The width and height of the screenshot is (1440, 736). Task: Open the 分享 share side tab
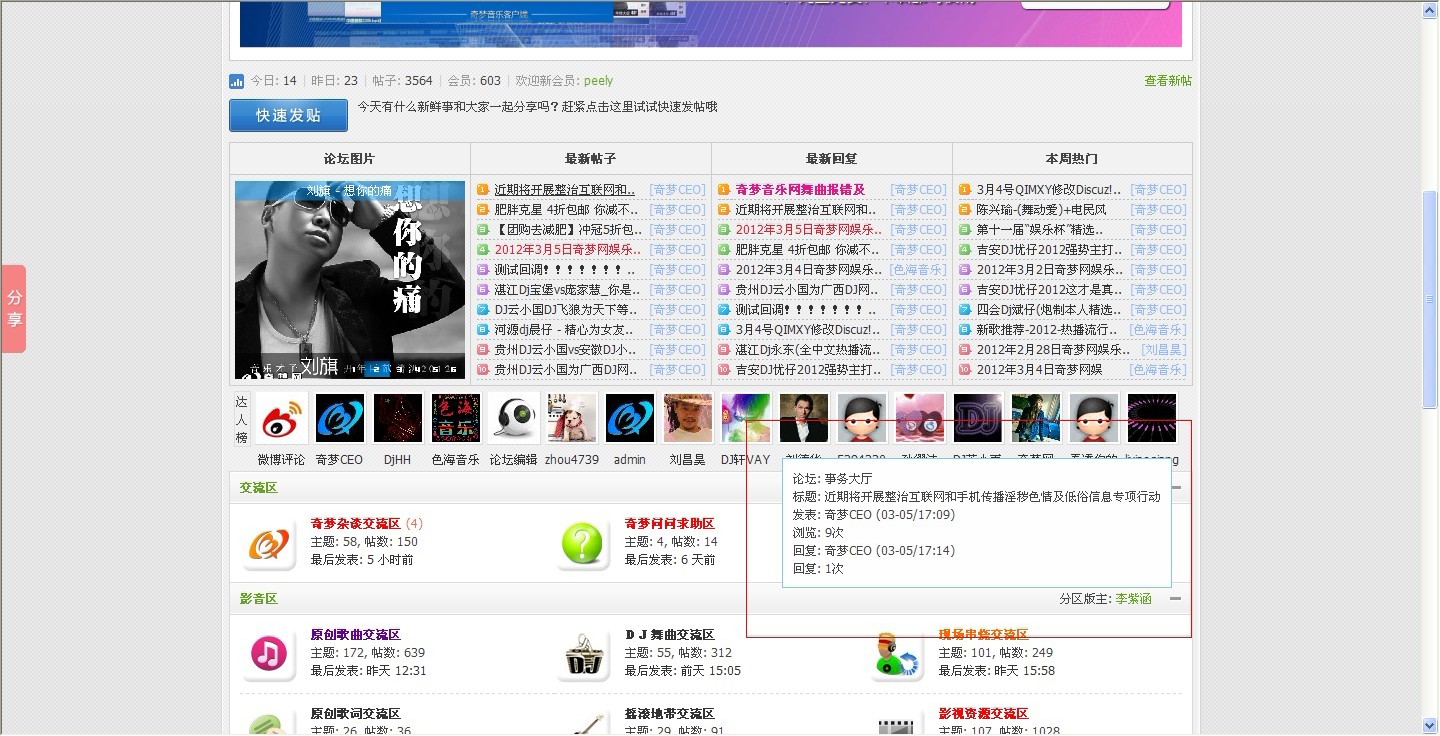tap(14, 308)
